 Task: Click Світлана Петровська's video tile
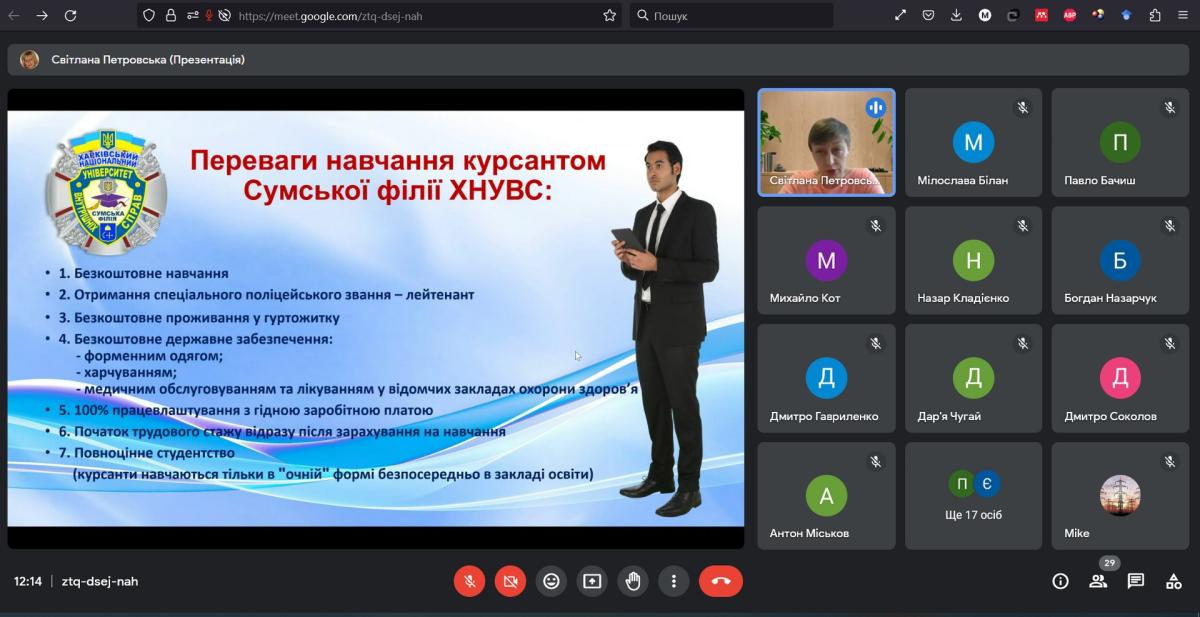(826, 142)
